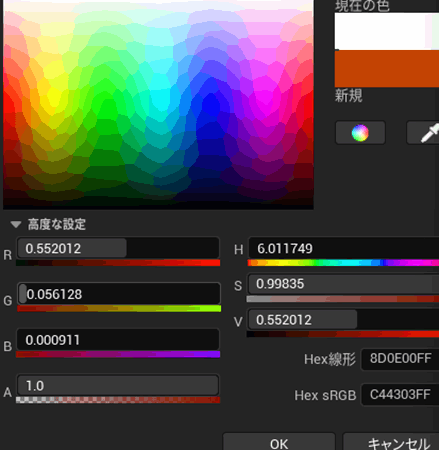Click the white current color swatch
Viewport: 439px width, 450px height.
coord(387,32)
